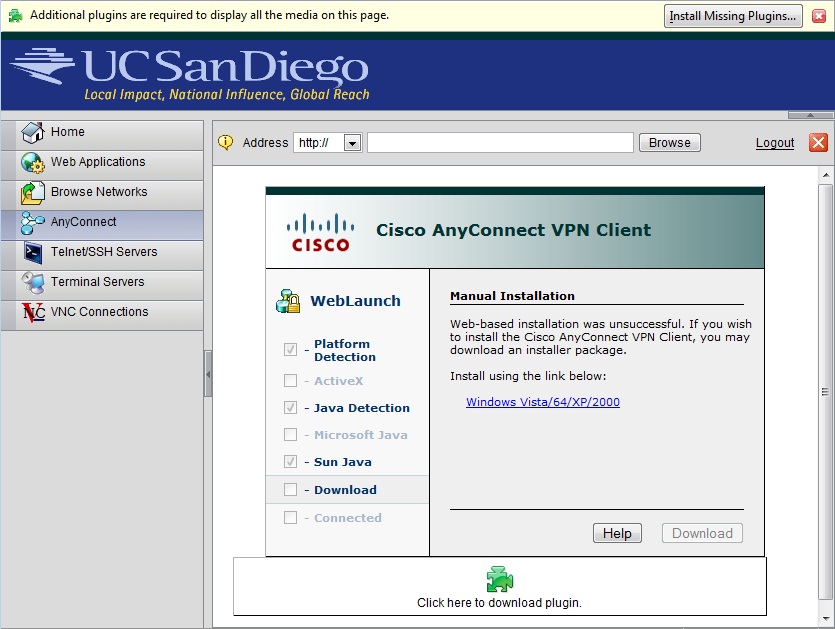Open the Windows Vista/64/XP/2000 installer link
Screen dimensions: 835x629
coord(543,402)
